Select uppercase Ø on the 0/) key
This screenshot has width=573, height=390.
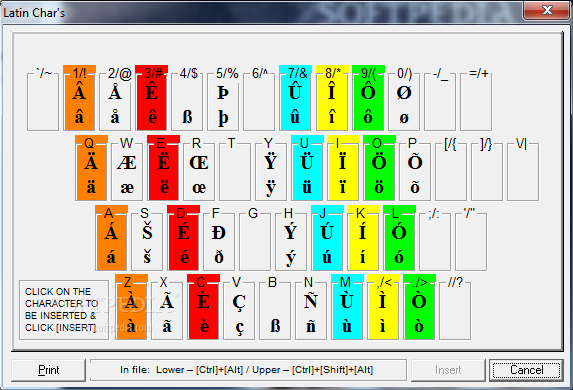click(x=404, y=93)
